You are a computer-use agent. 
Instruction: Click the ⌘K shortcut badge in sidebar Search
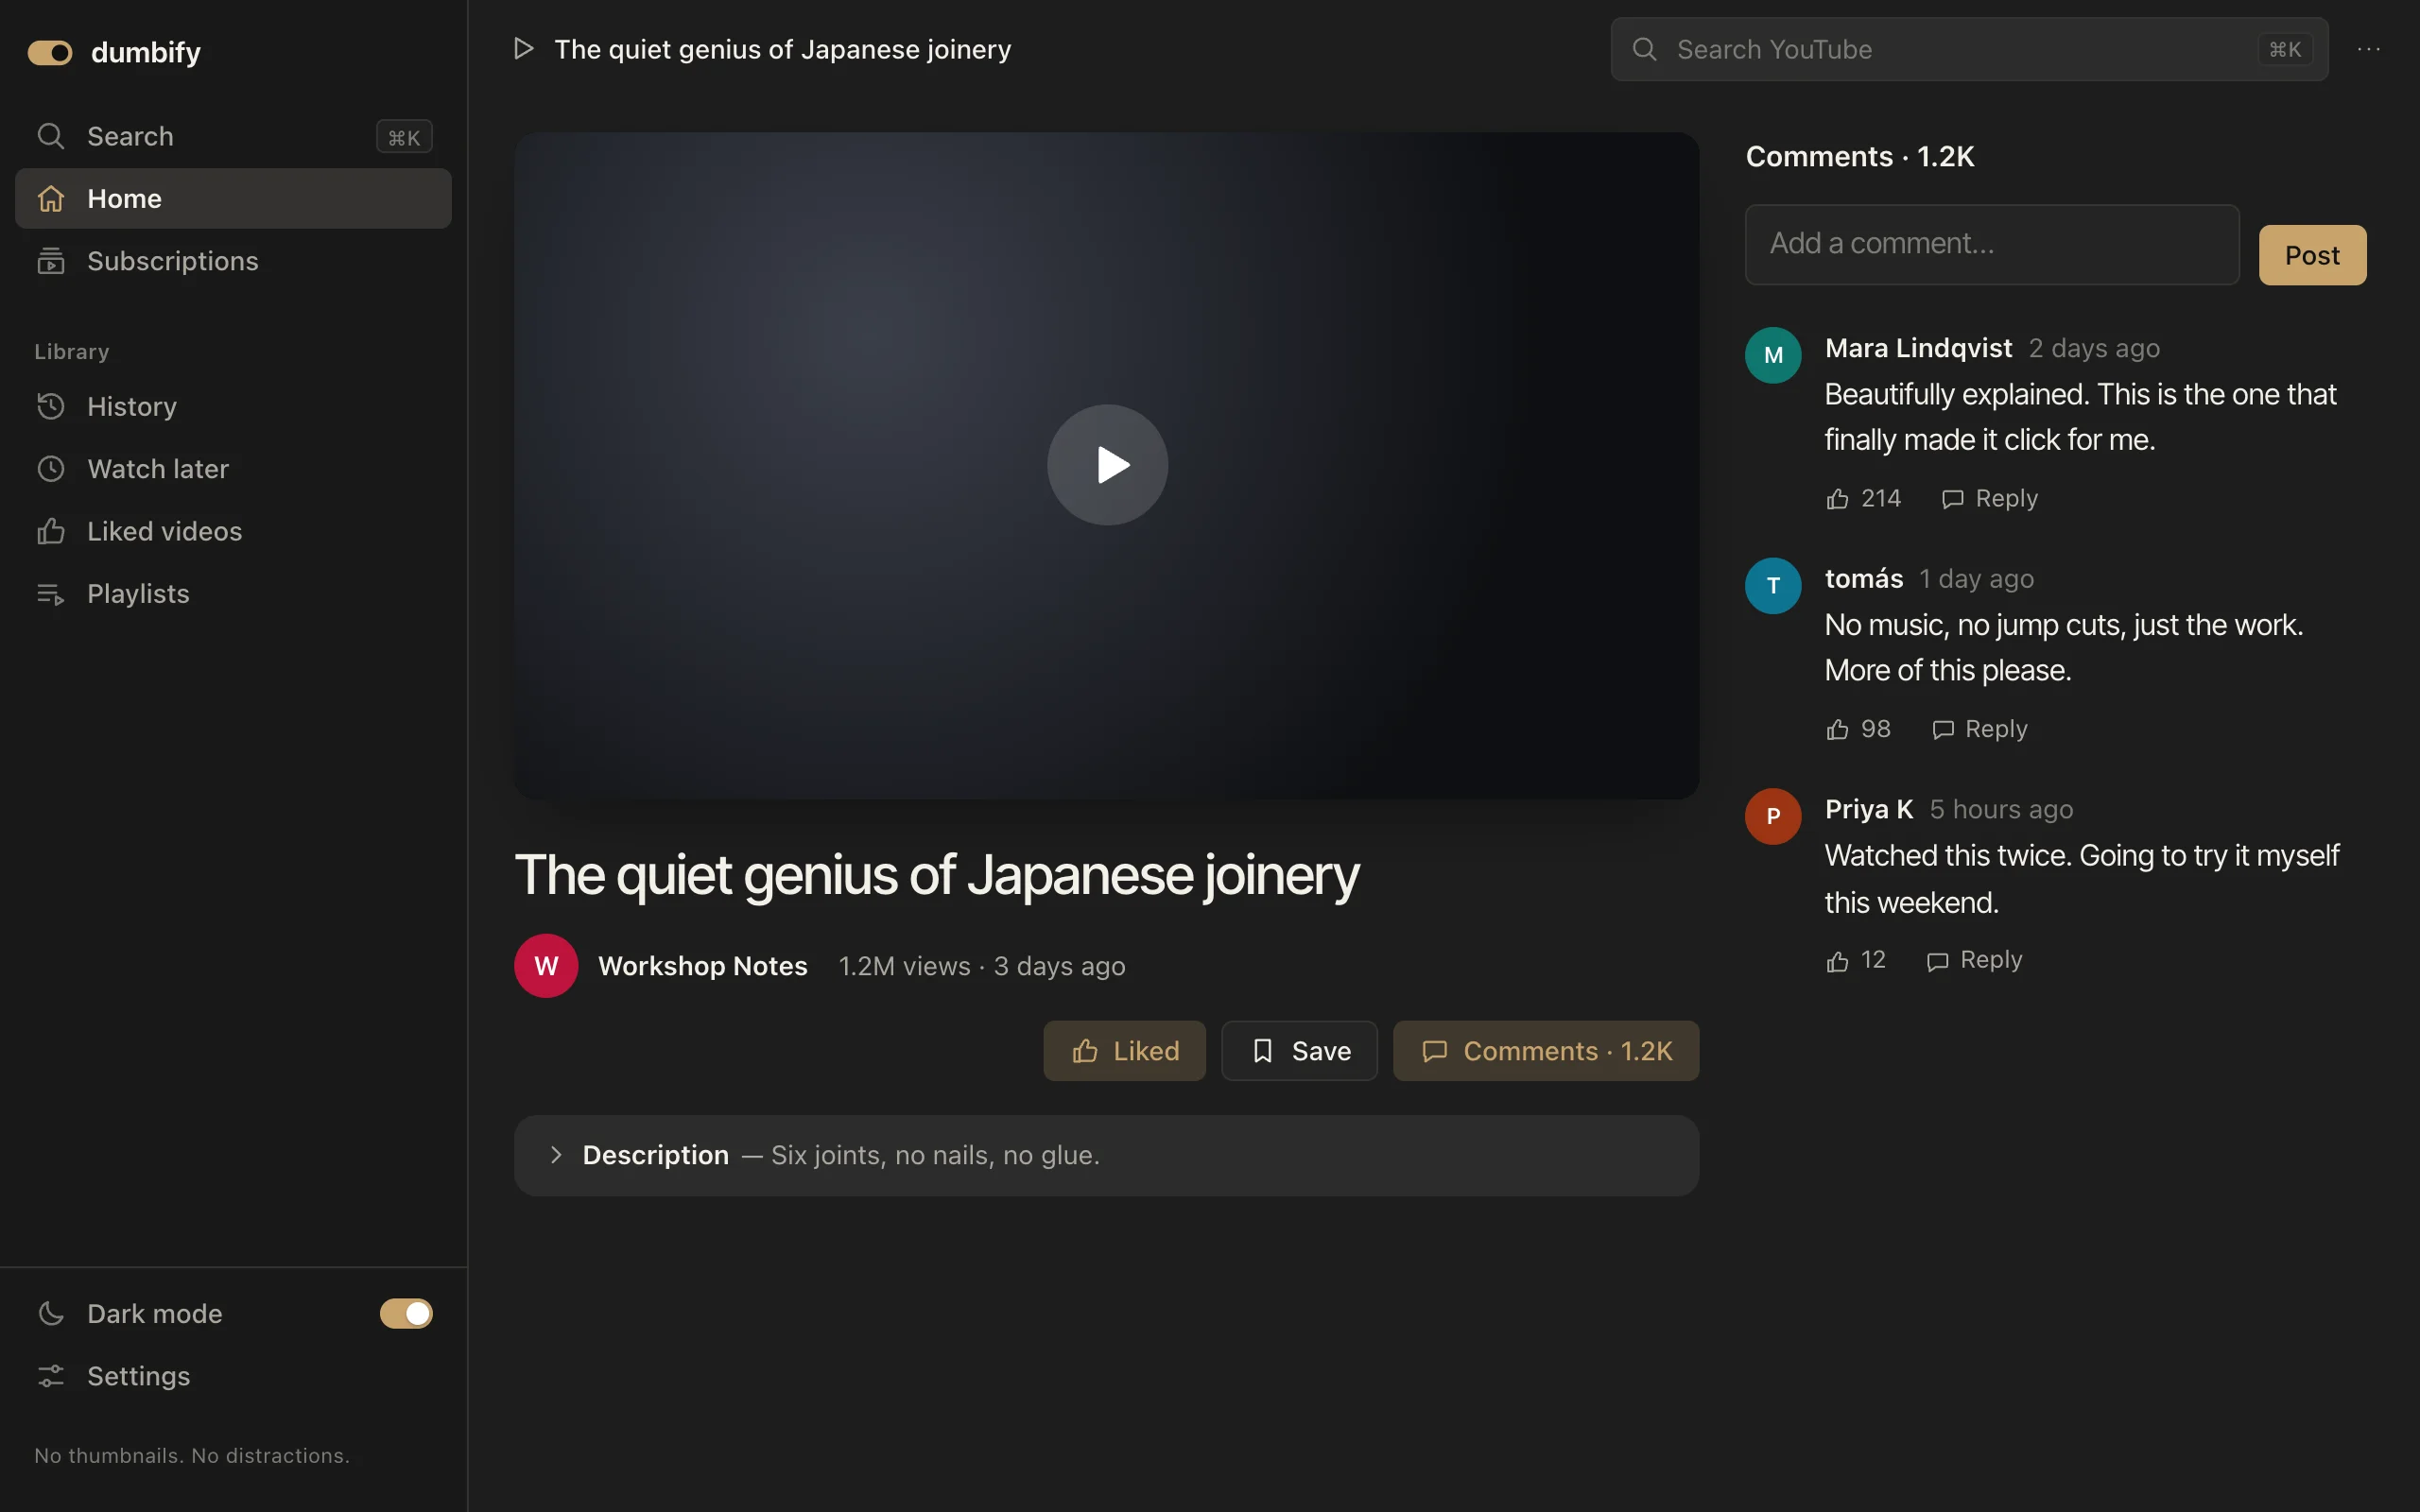tap(404, 137)
